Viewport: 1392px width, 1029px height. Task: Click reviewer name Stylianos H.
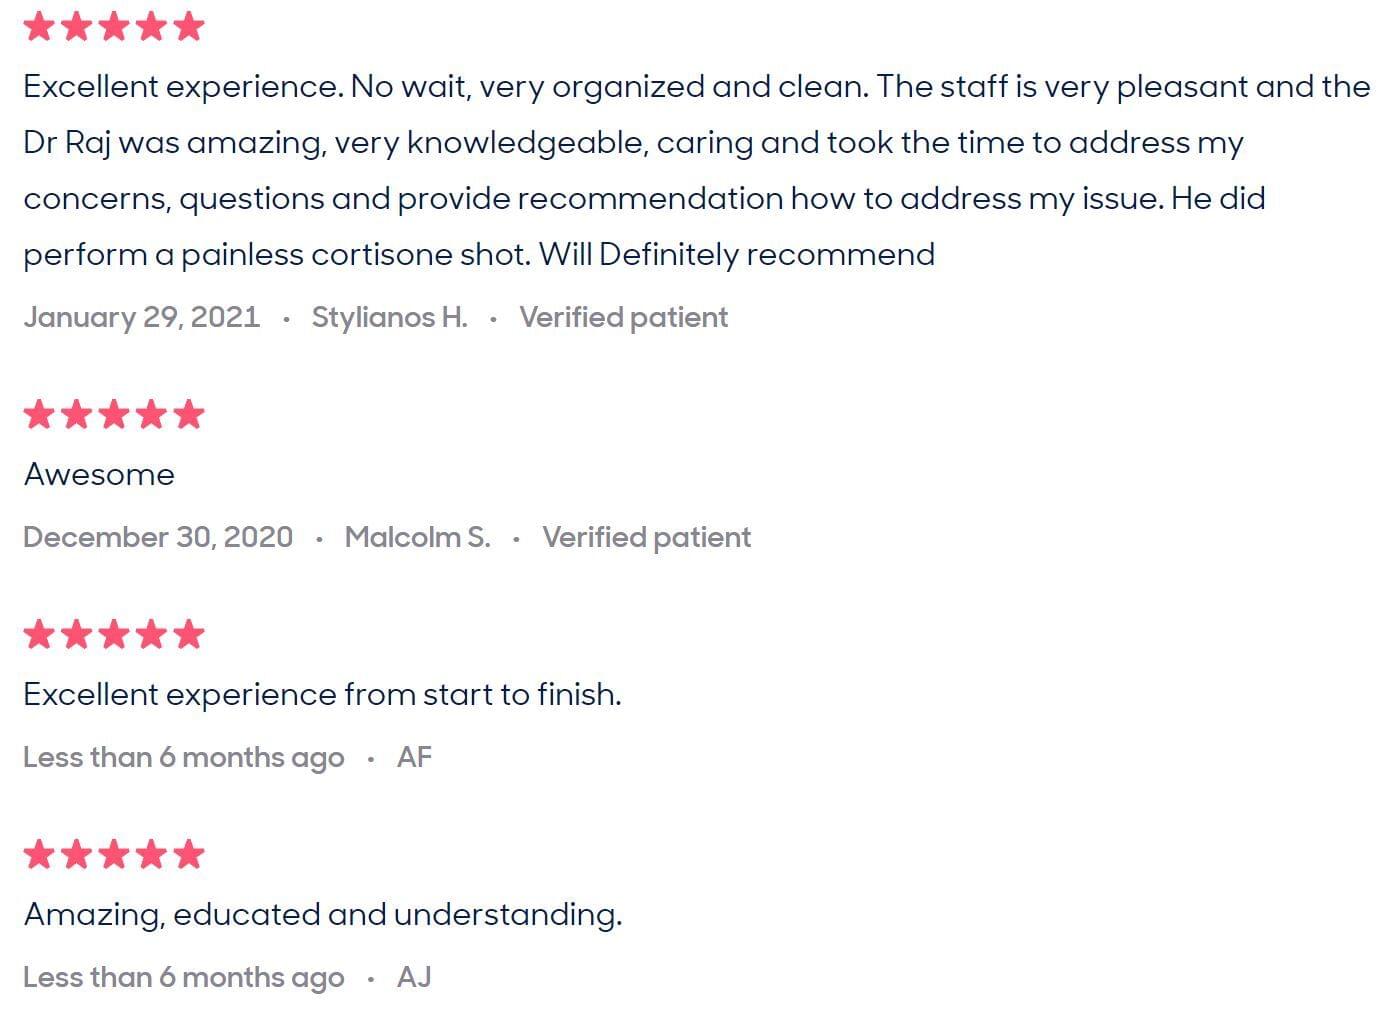coord(389,317)
